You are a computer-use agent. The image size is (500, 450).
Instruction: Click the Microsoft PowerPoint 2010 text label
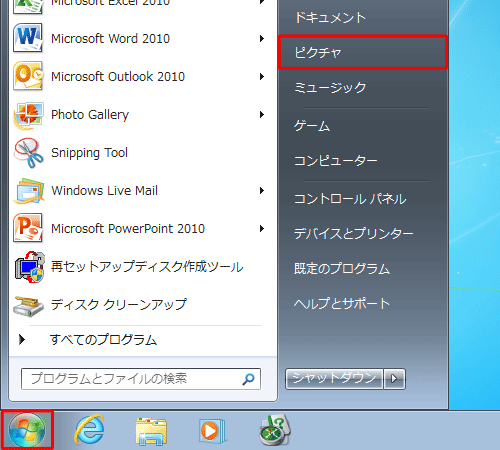point(128,229)
